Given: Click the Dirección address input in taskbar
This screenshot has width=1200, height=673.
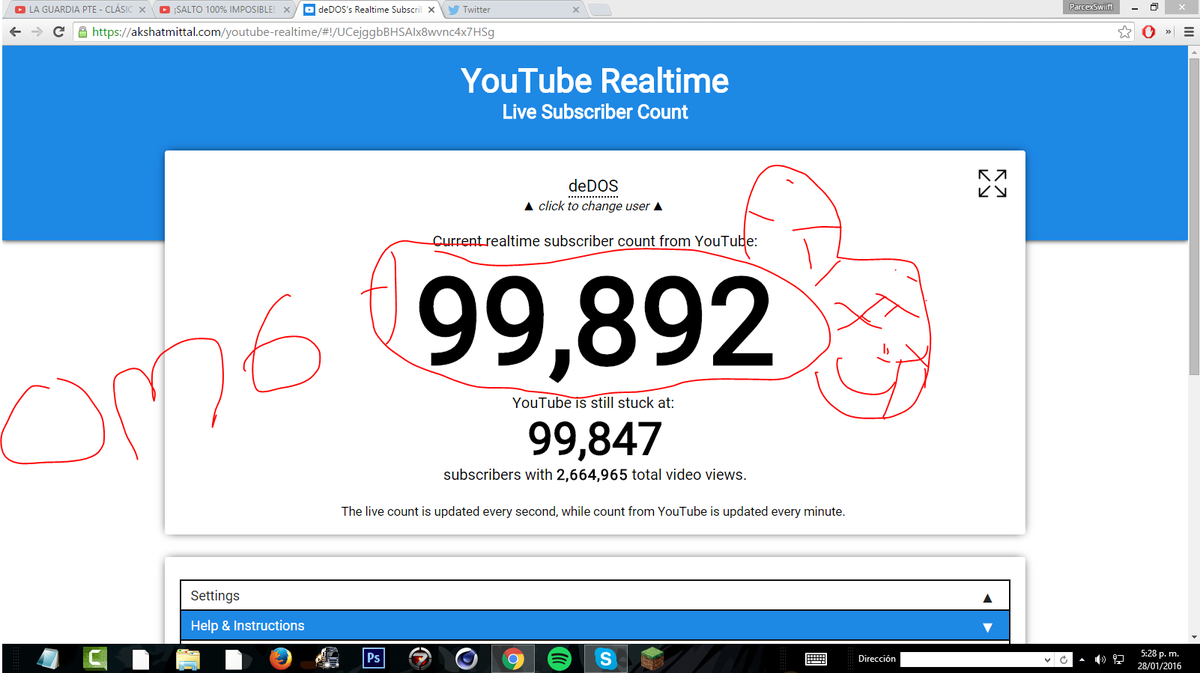Looking at the screenshot, I should click(x=970, y=660).
